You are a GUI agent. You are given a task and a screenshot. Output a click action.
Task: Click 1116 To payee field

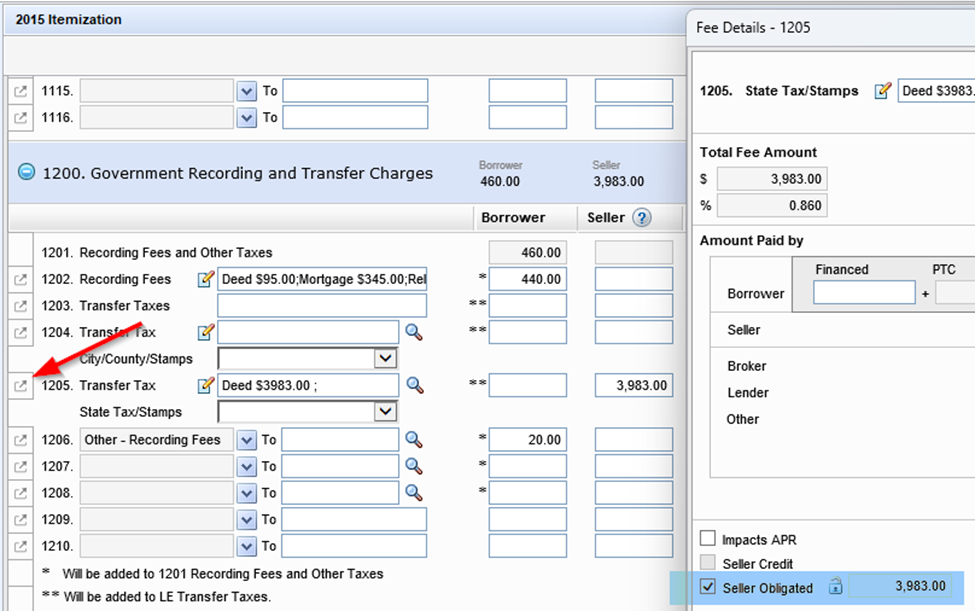(x=355, y=117)
